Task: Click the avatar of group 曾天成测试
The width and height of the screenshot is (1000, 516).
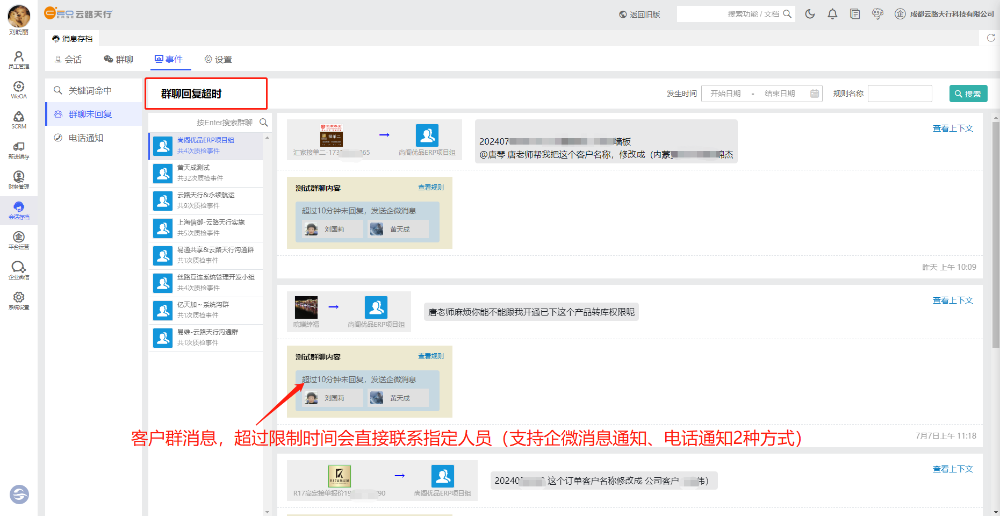Action: pos(161,172)
